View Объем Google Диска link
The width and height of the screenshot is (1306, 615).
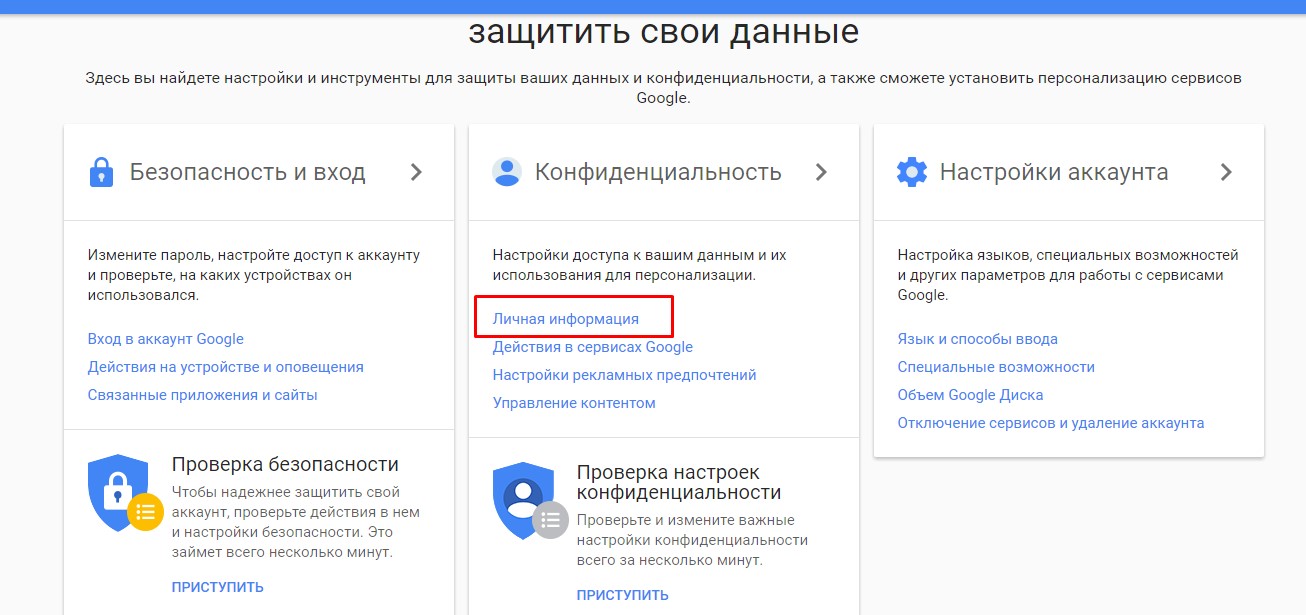point(970,395)
